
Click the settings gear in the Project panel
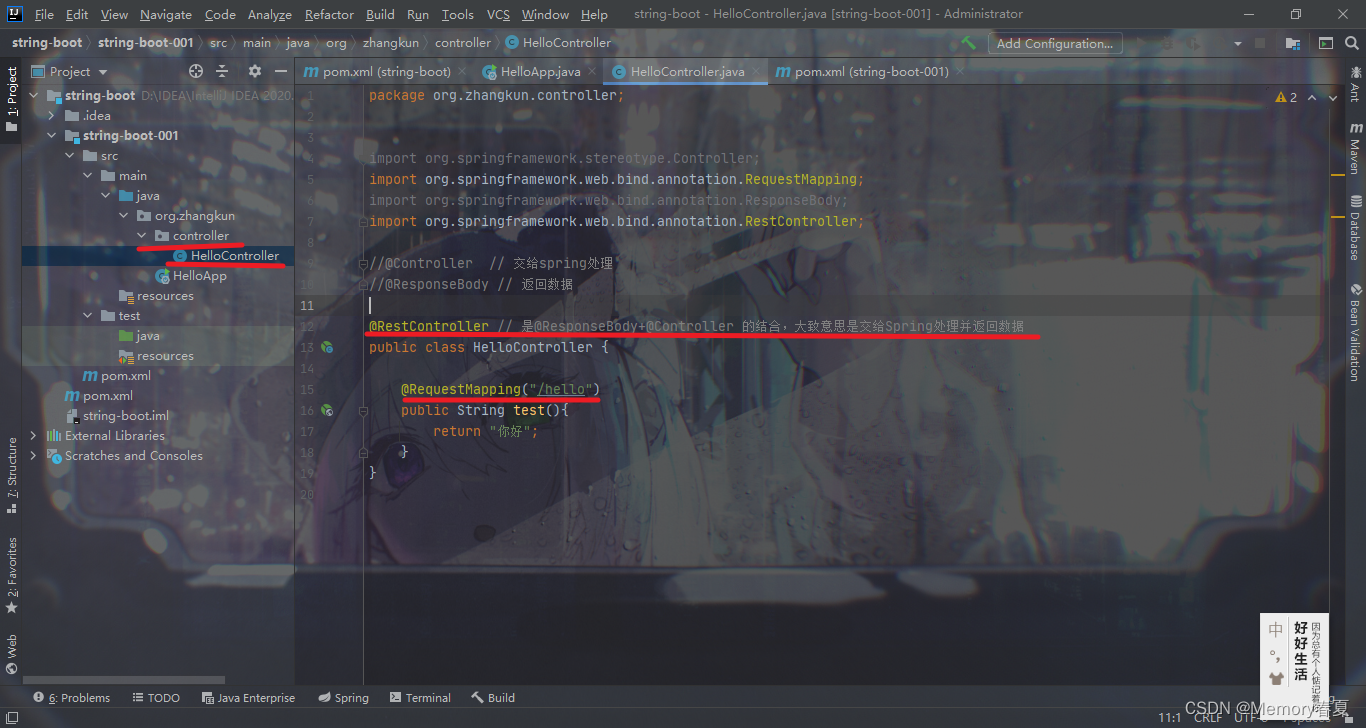click(255, 71)
